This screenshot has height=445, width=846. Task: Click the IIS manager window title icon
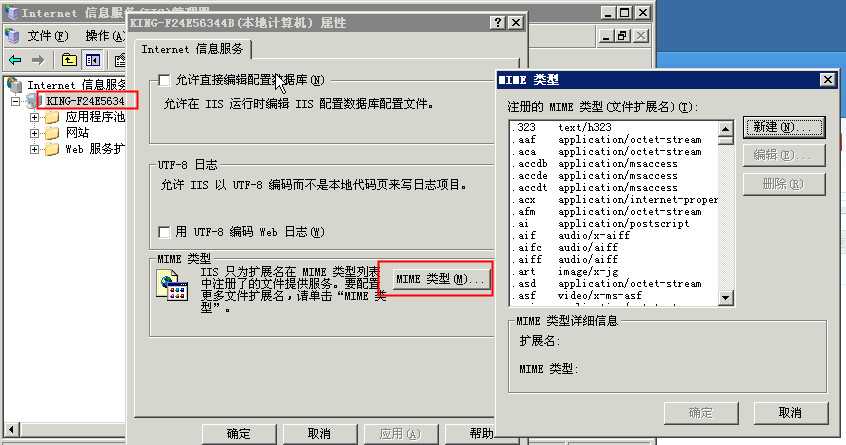[x=10, y=13]
